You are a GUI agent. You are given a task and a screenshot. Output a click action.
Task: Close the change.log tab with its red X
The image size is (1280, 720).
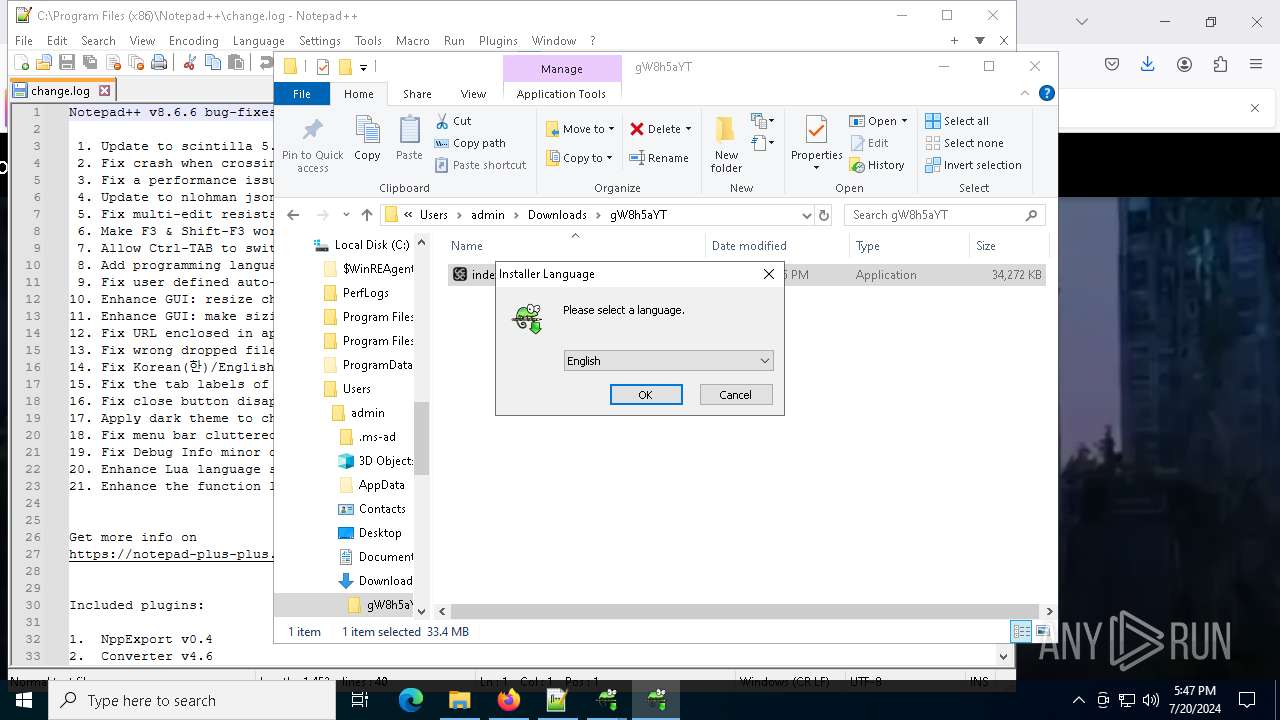pyautogui.click(x=104, y=90)
